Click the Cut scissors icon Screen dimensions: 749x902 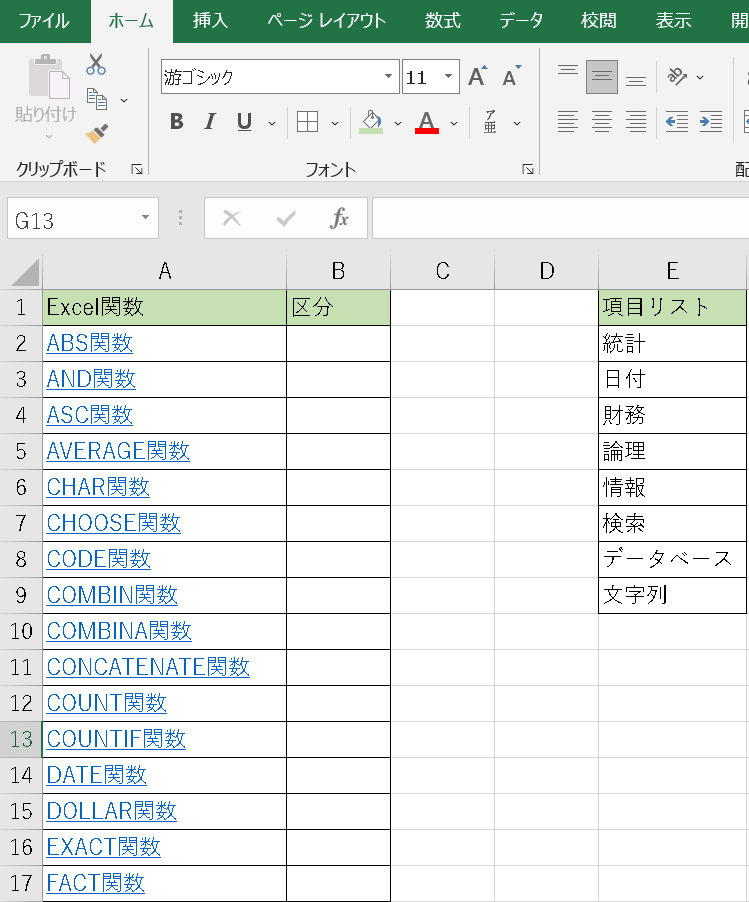click(95, 64)
